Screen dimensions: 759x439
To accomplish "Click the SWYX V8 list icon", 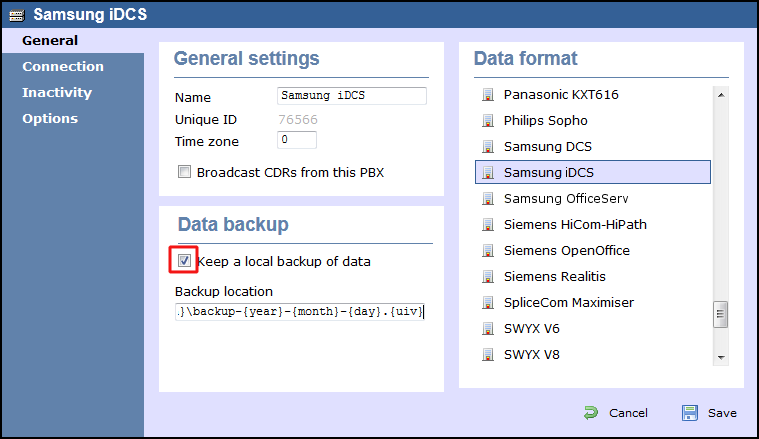I will pos(488,355).
